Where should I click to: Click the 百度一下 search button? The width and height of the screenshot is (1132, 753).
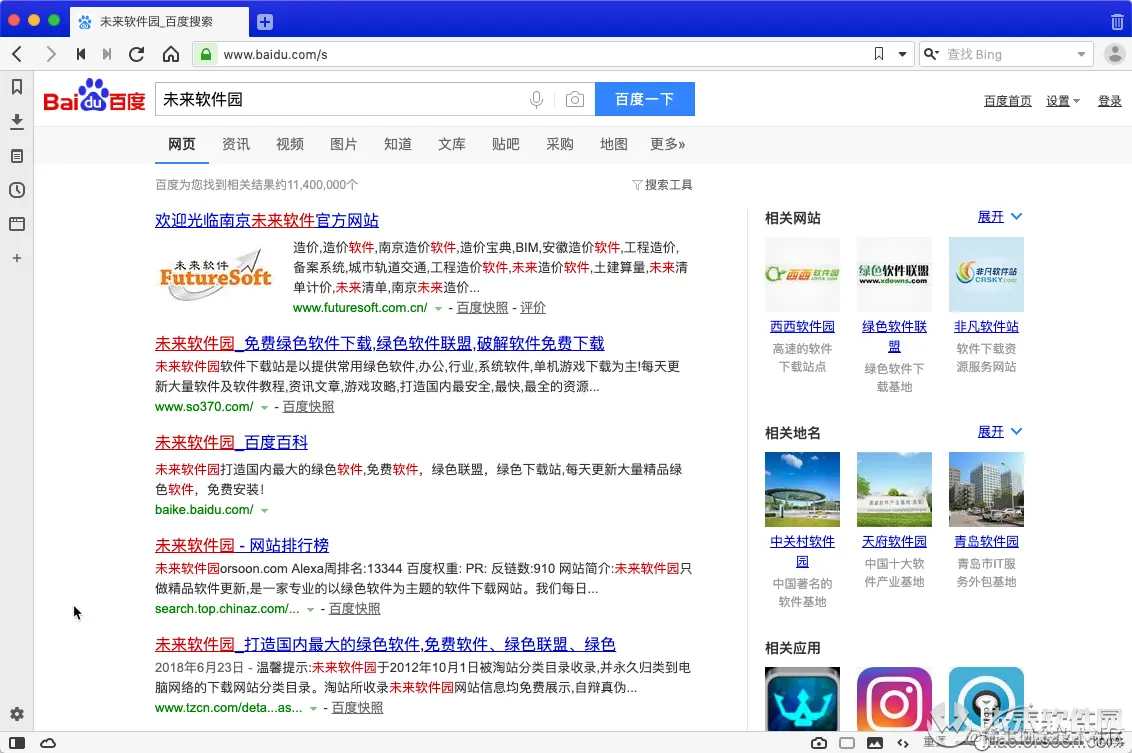coord(645,99)
